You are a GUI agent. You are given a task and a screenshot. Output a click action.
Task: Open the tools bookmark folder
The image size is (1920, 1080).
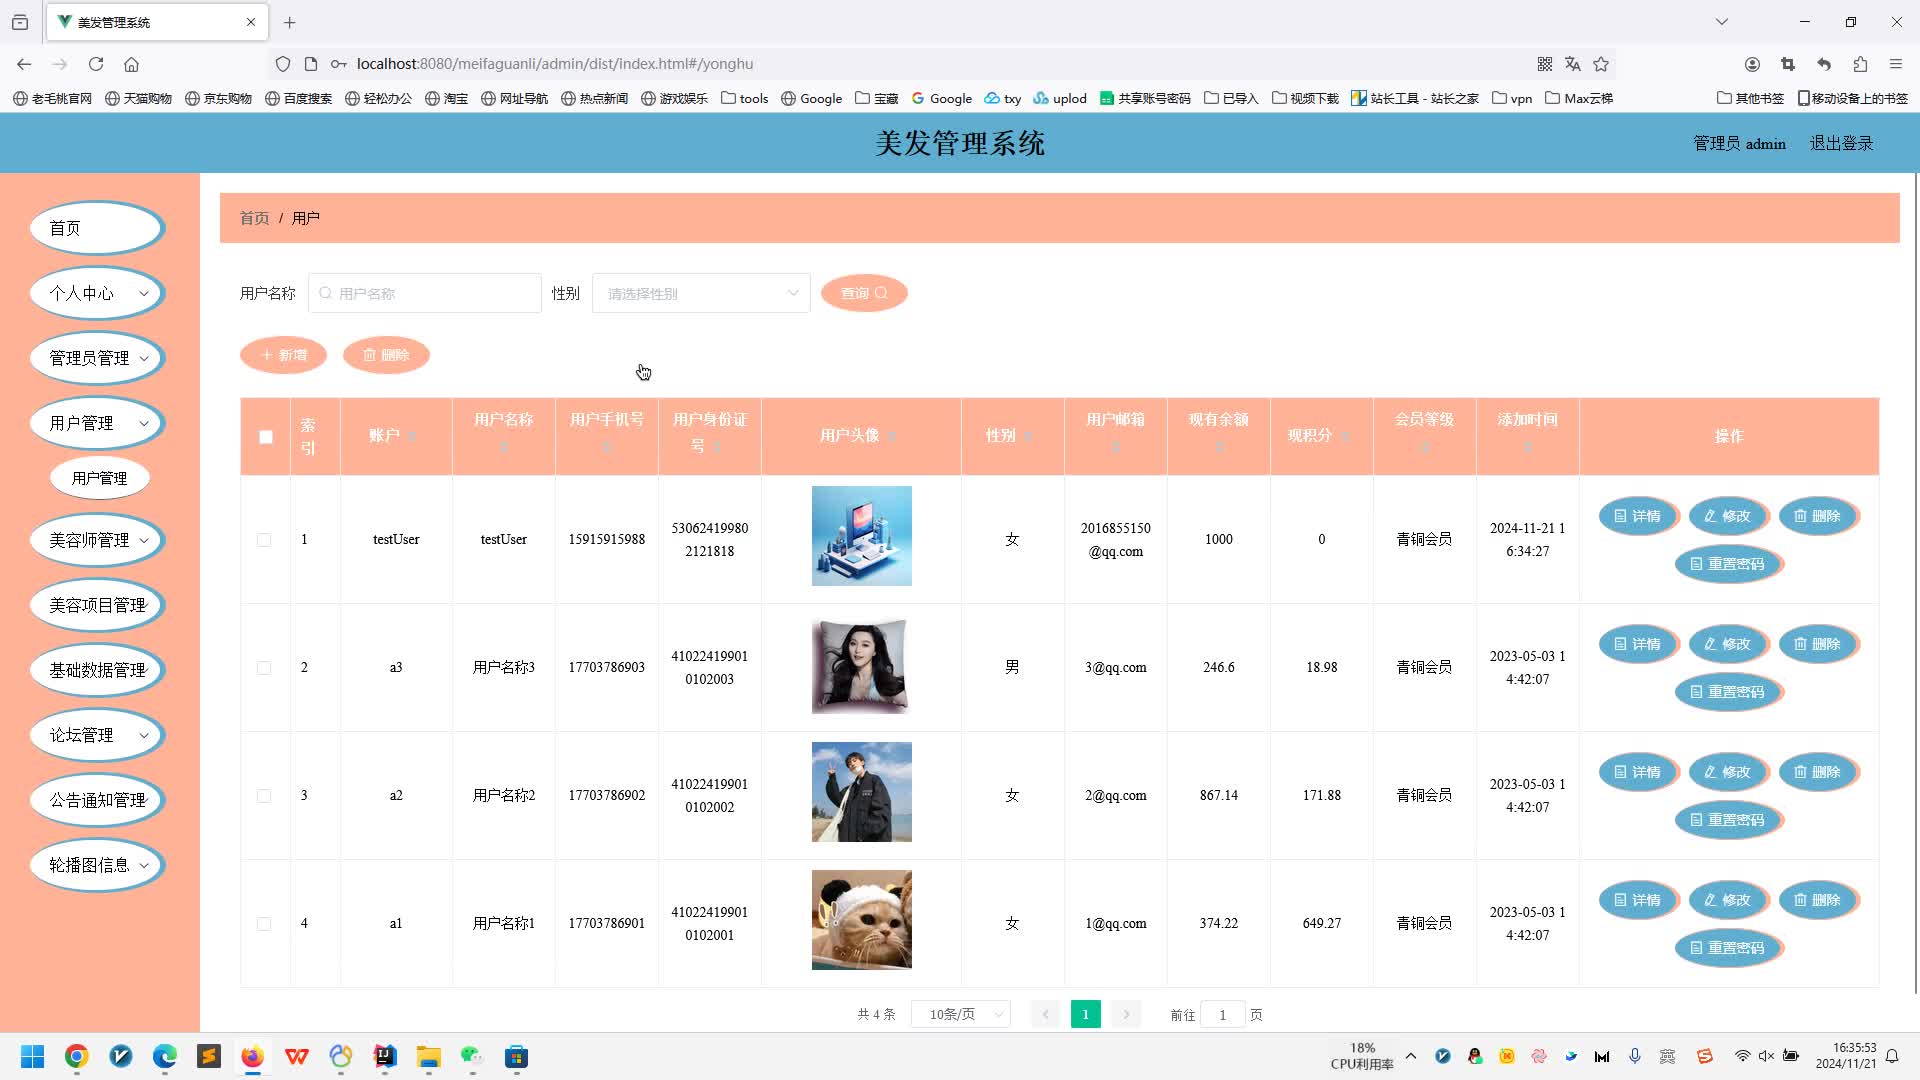[745, 98]
